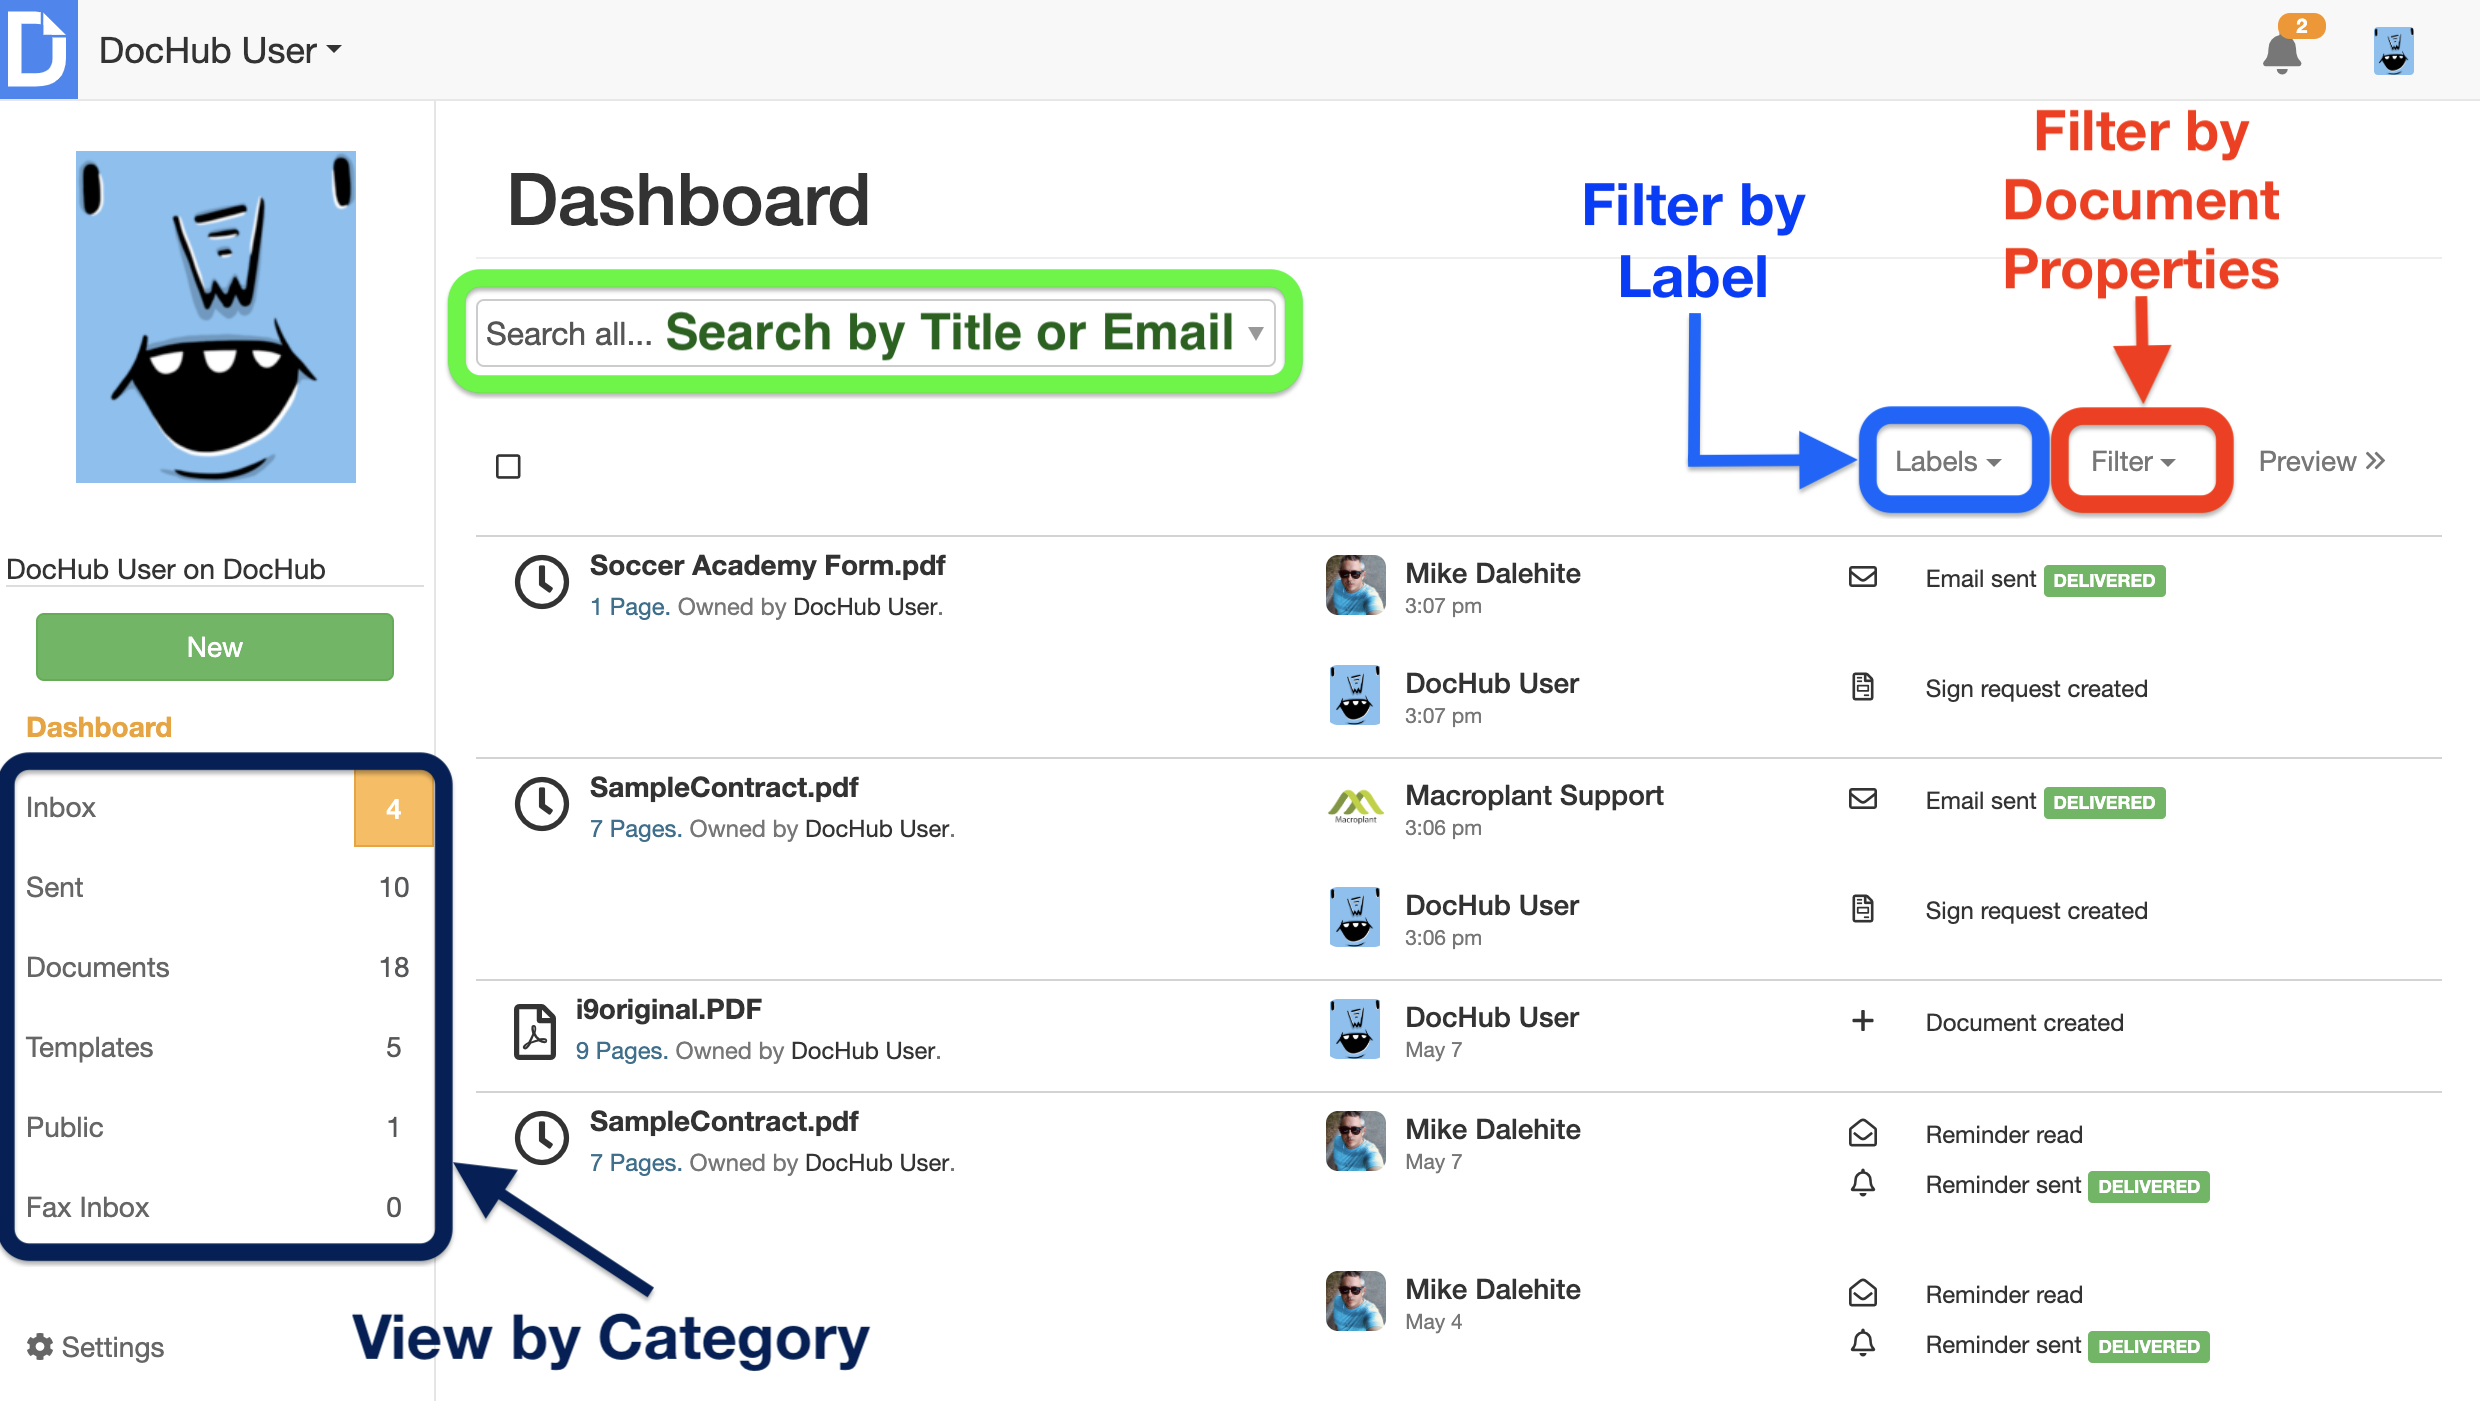Click the Search all input field
The height and width of the screenshot is (1401, 2480).
876,333
